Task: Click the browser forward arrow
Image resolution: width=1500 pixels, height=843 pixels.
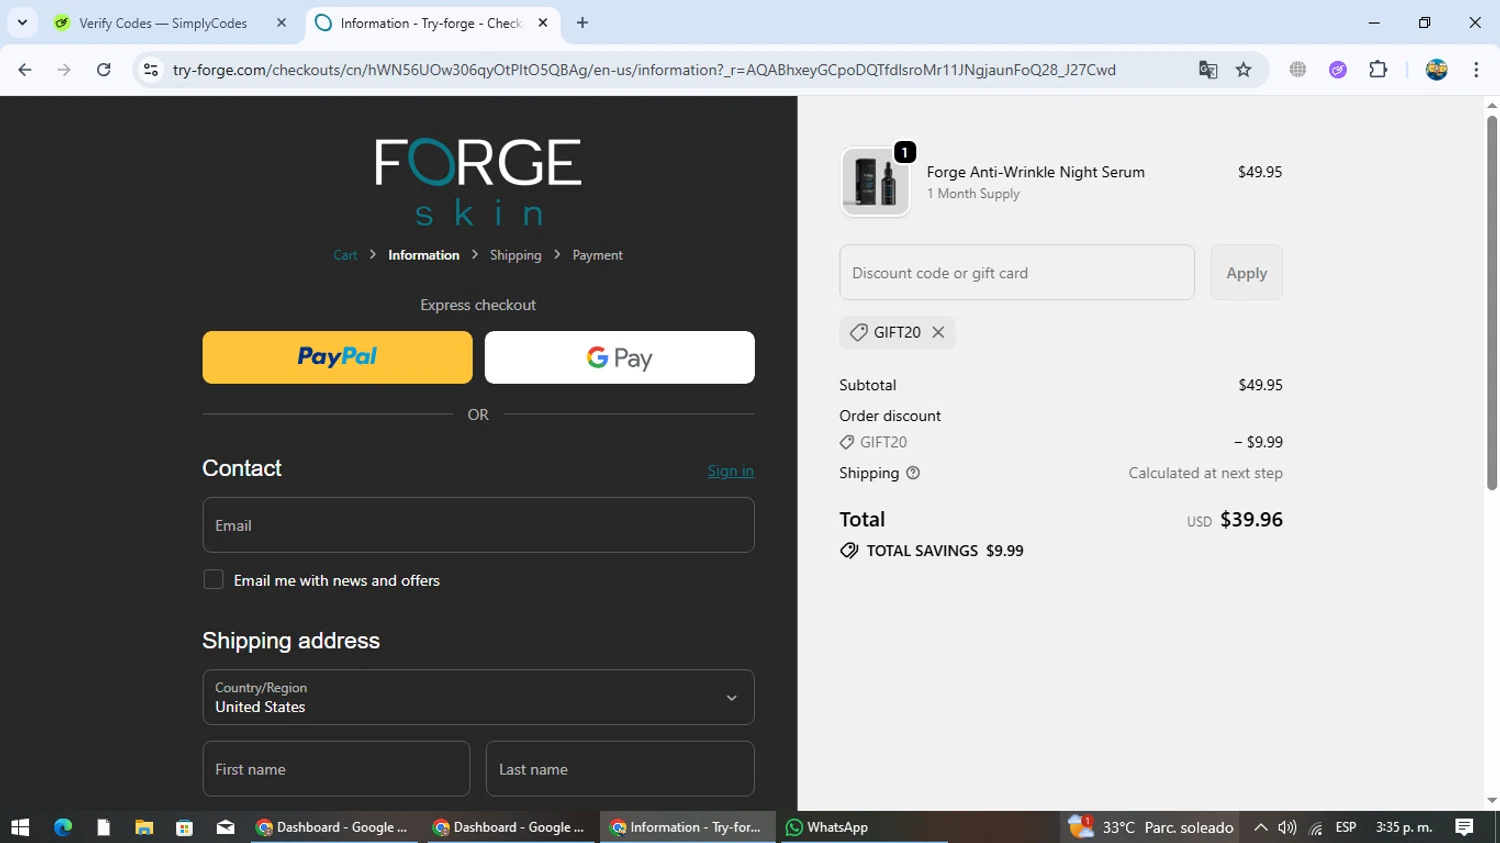Action: click(x=64, y=70)
